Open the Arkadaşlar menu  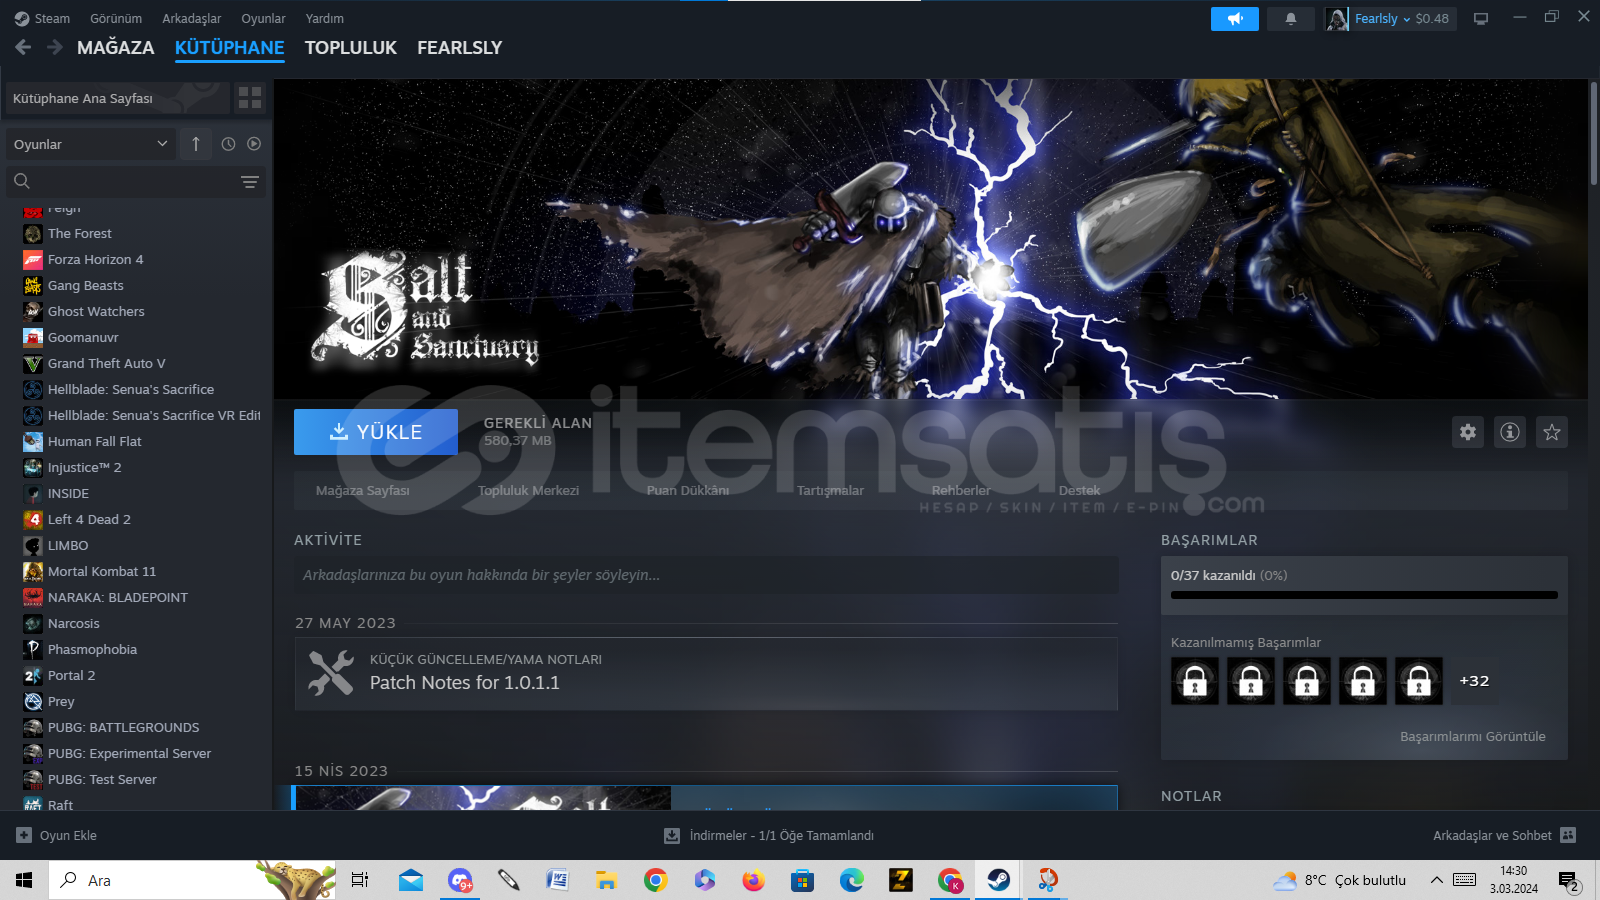tap(192, 18)
